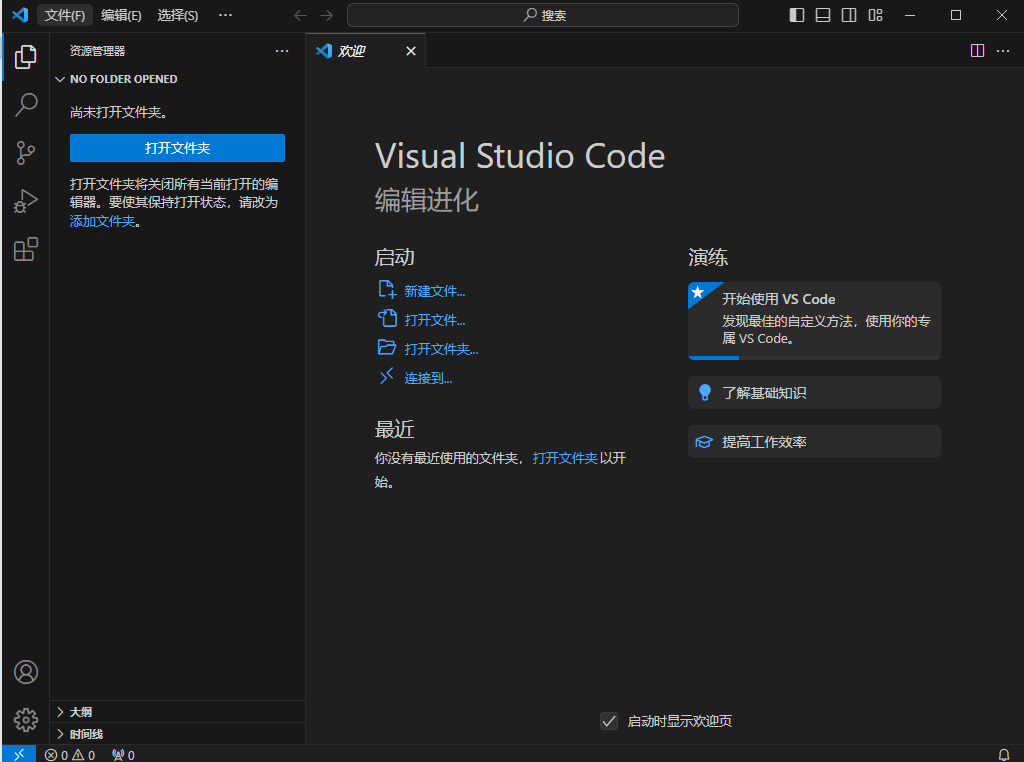1024x762 pixels.
Task: Click the lightbulb icon on 了解基础知识
Action: [705, 392]
